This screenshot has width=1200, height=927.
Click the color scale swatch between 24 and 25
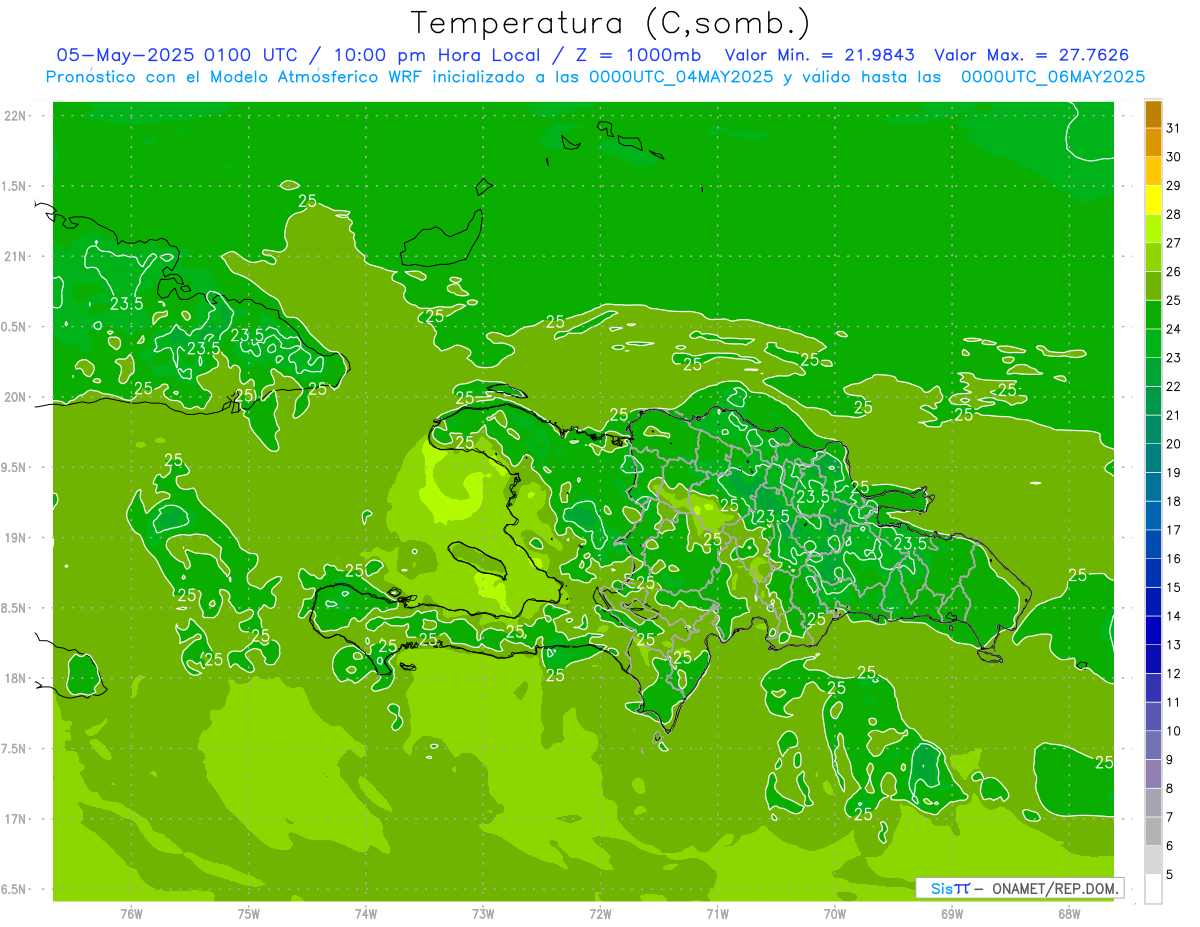pos(1153,316)
